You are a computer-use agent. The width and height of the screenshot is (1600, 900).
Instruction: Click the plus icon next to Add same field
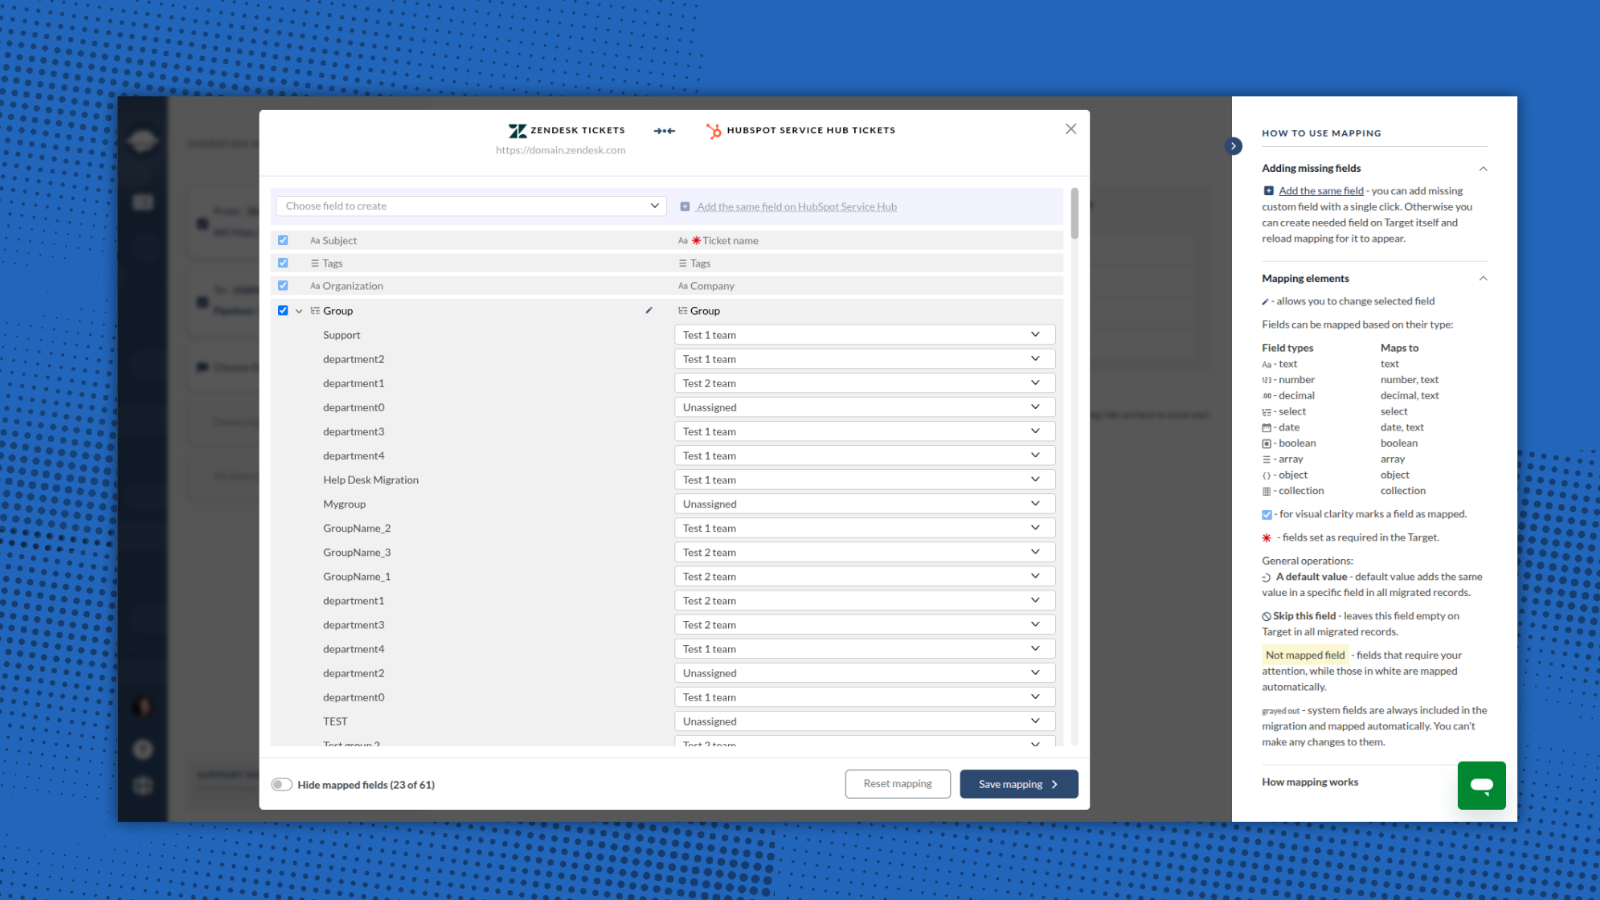click(685, 207)
